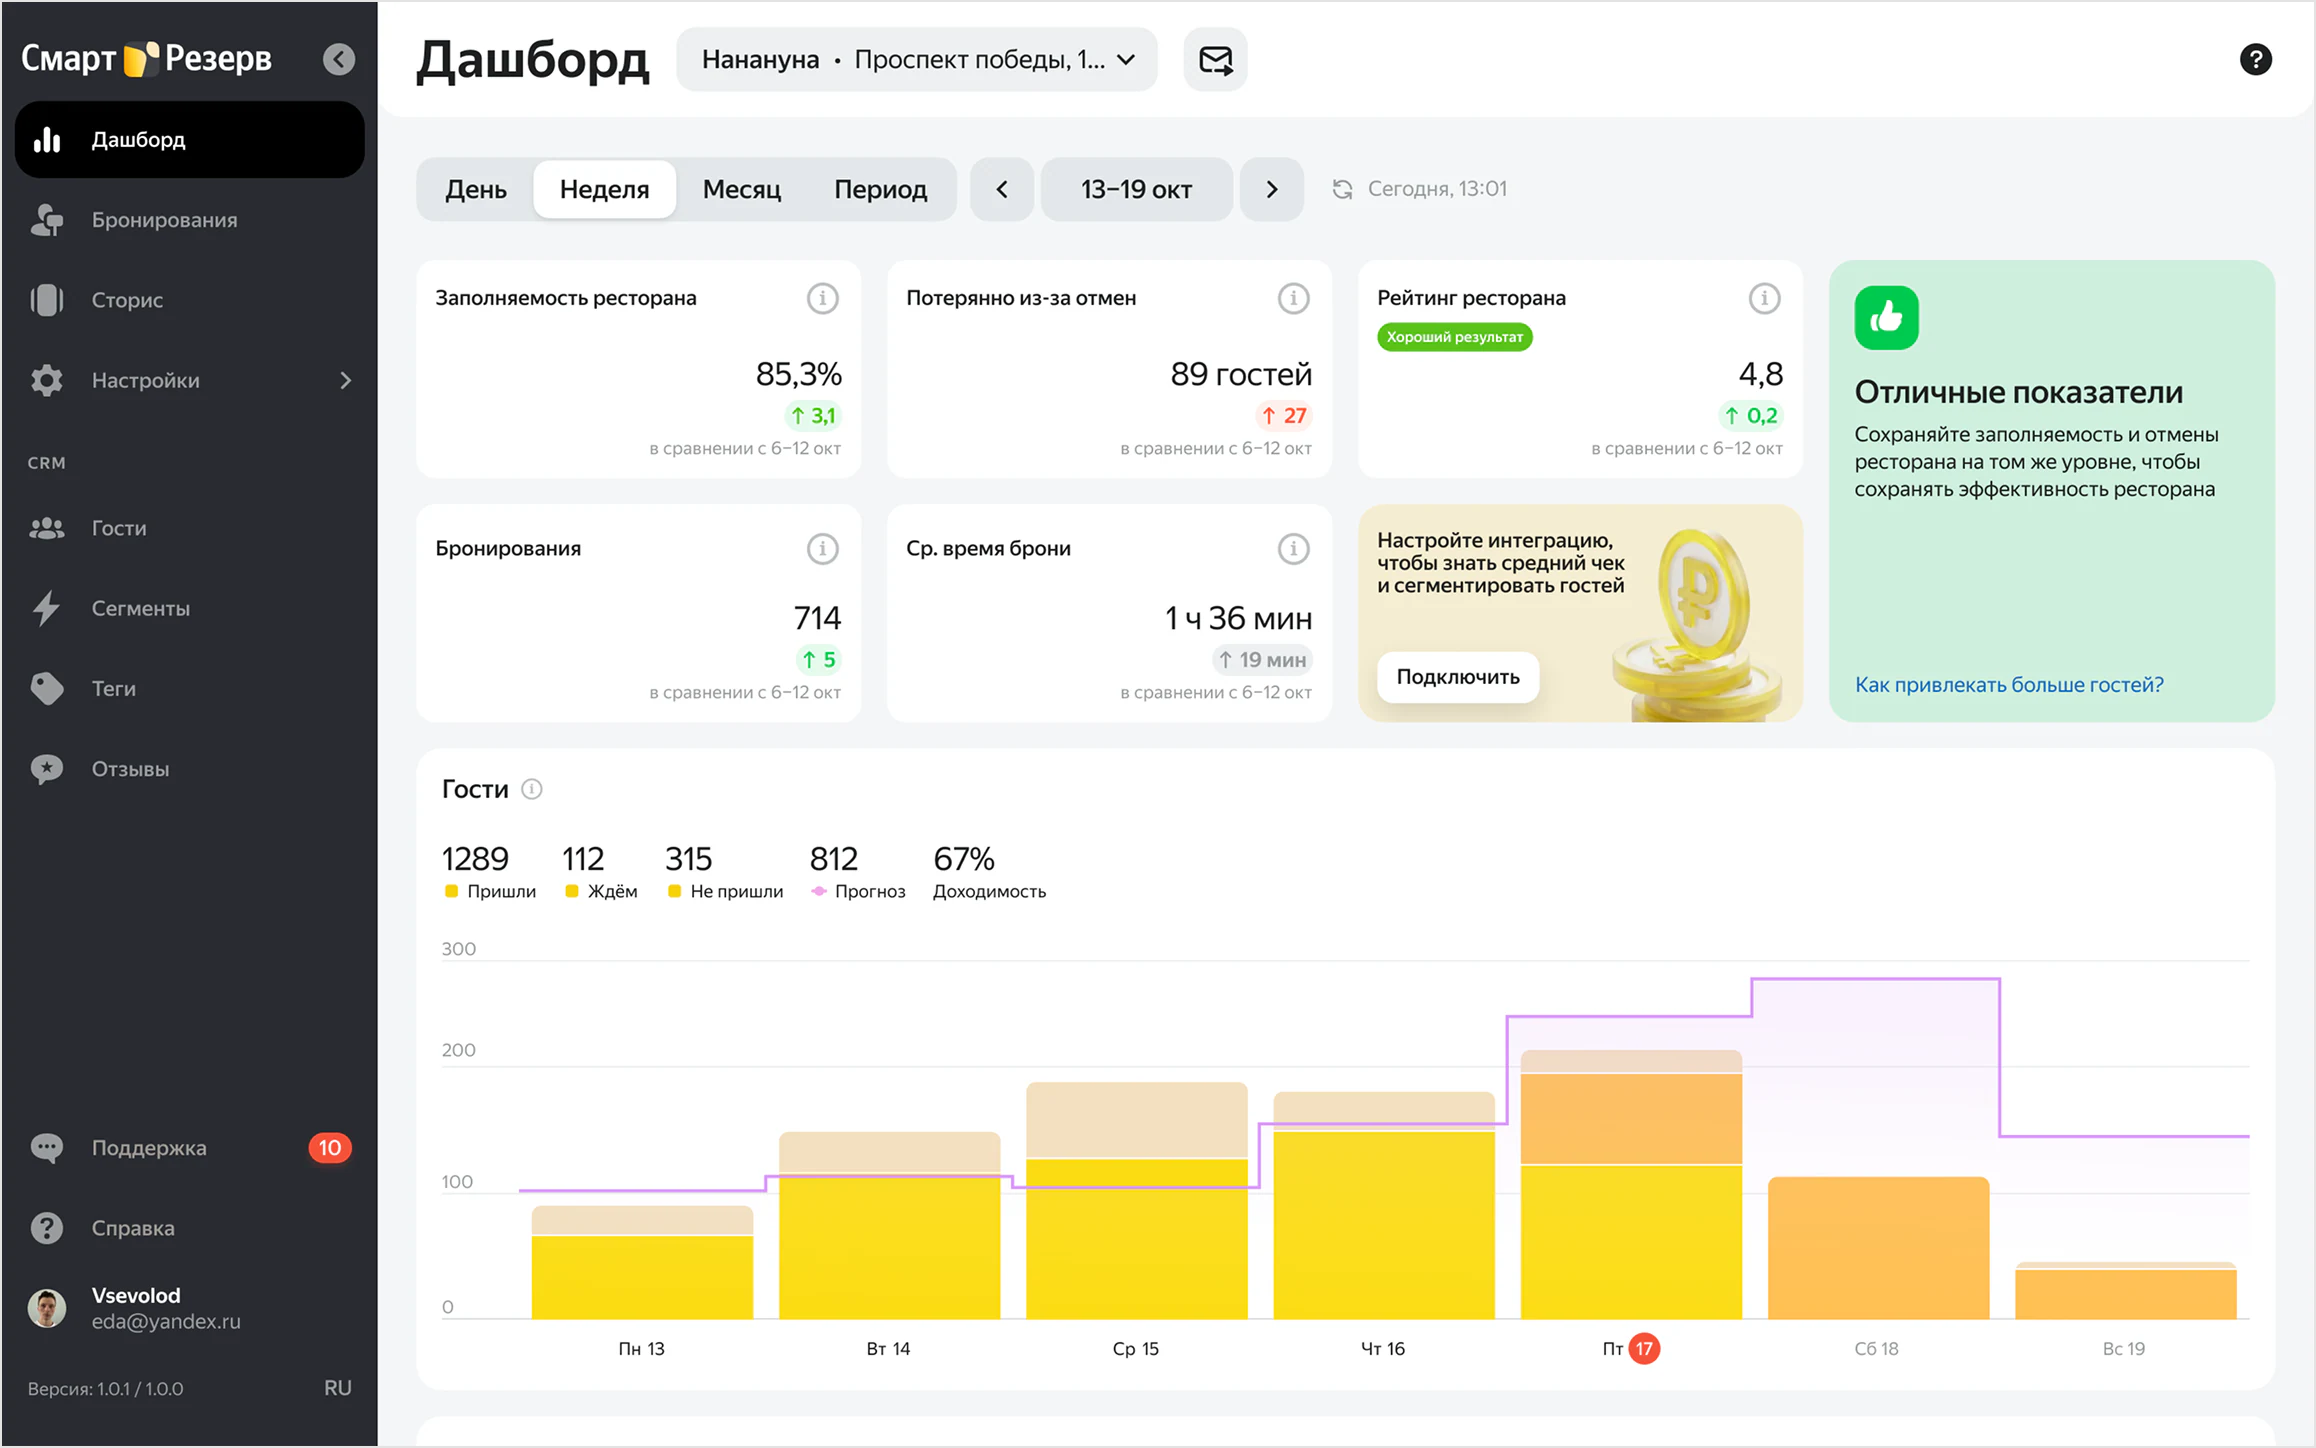The width and height of the screenshot is (2316, 1448).
Task: Switch language via the RU label
Action: (x=338, y=1388)
